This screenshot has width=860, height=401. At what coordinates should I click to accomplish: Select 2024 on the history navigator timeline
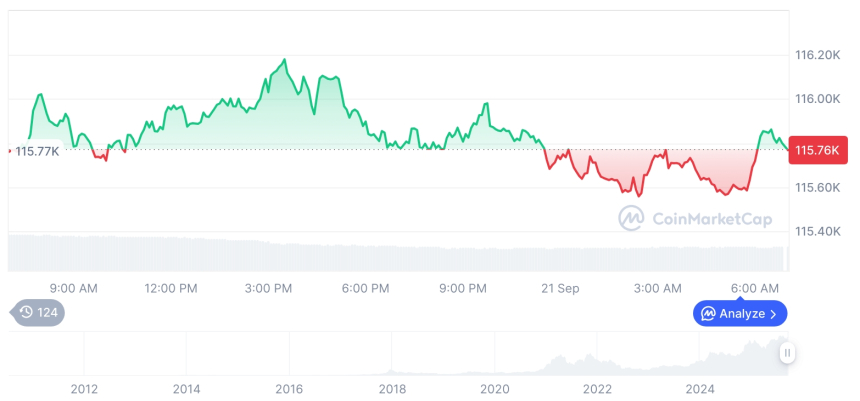pos(700,388)
